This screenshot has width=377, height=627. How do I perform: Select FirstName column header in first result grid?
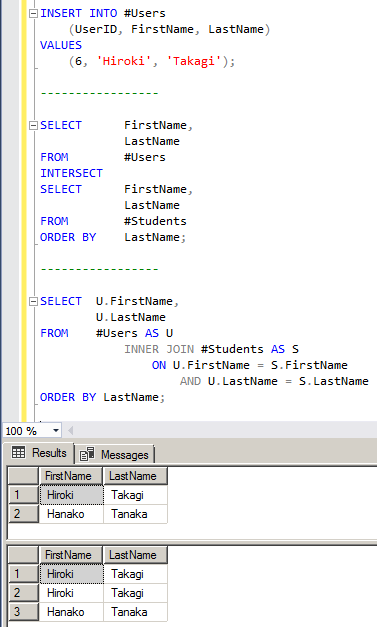tap(71, 476)
